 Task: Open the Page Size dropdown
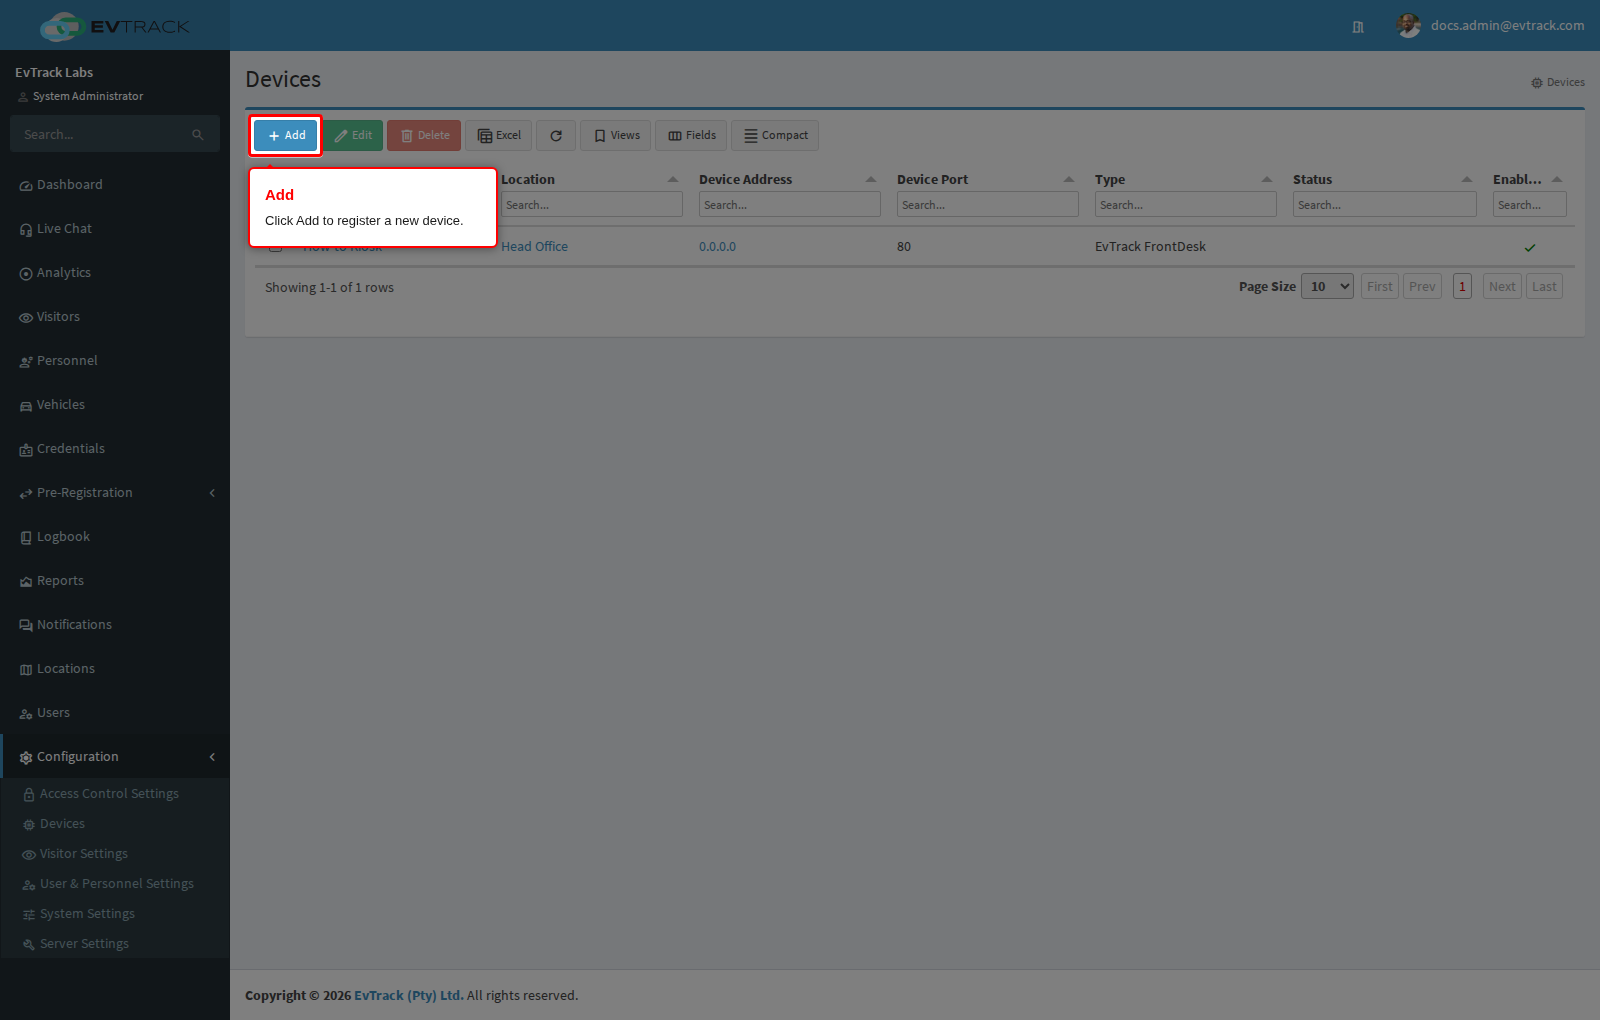(1327, 287)
